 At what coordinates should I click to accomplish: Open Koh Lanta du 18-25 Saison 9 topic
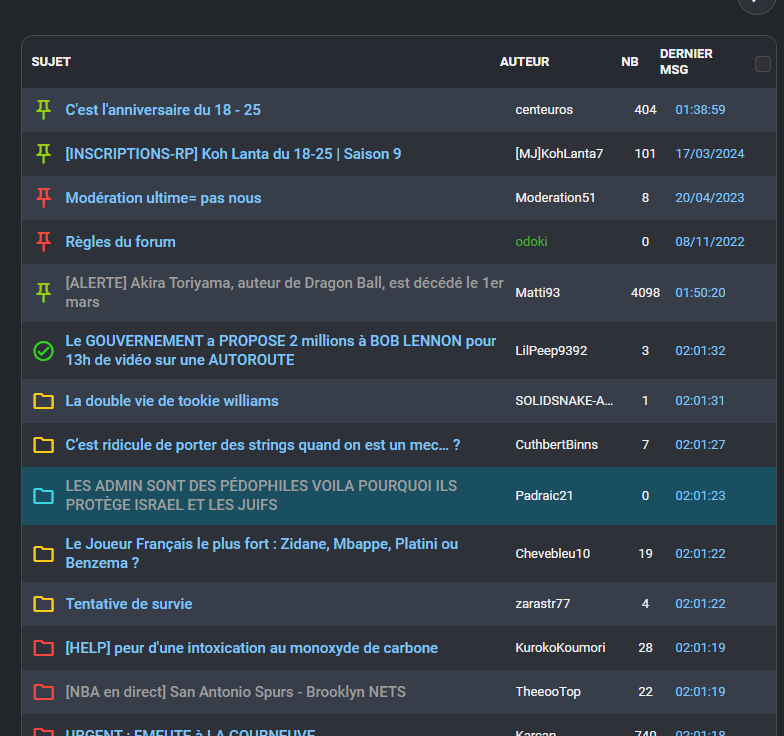[233, 154]
